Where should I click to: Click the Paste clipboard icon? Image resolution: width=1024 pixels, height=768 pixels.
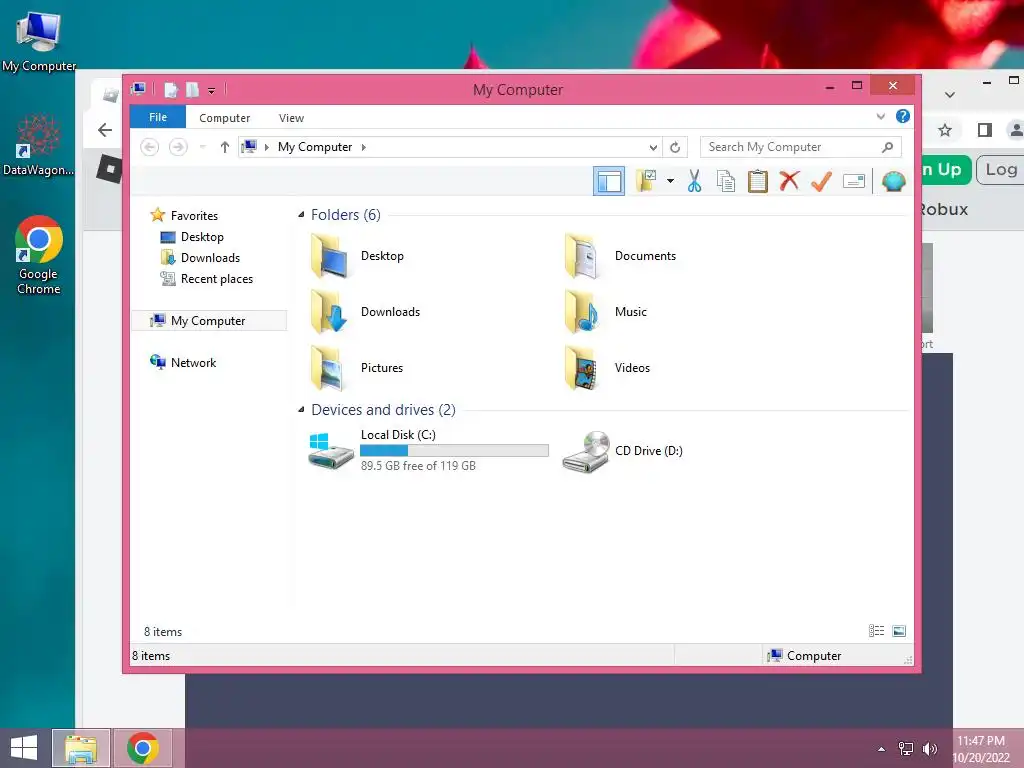(758, 181)
